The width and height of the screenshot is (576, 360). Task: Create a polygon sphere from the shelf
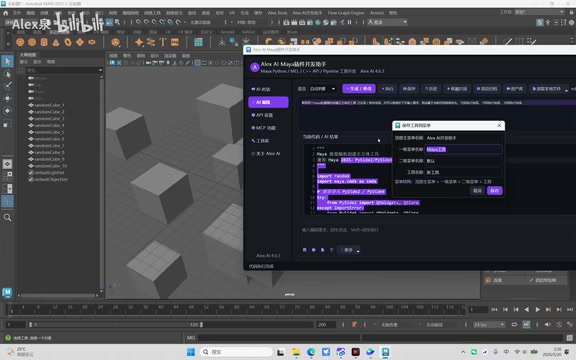[20, 42]
